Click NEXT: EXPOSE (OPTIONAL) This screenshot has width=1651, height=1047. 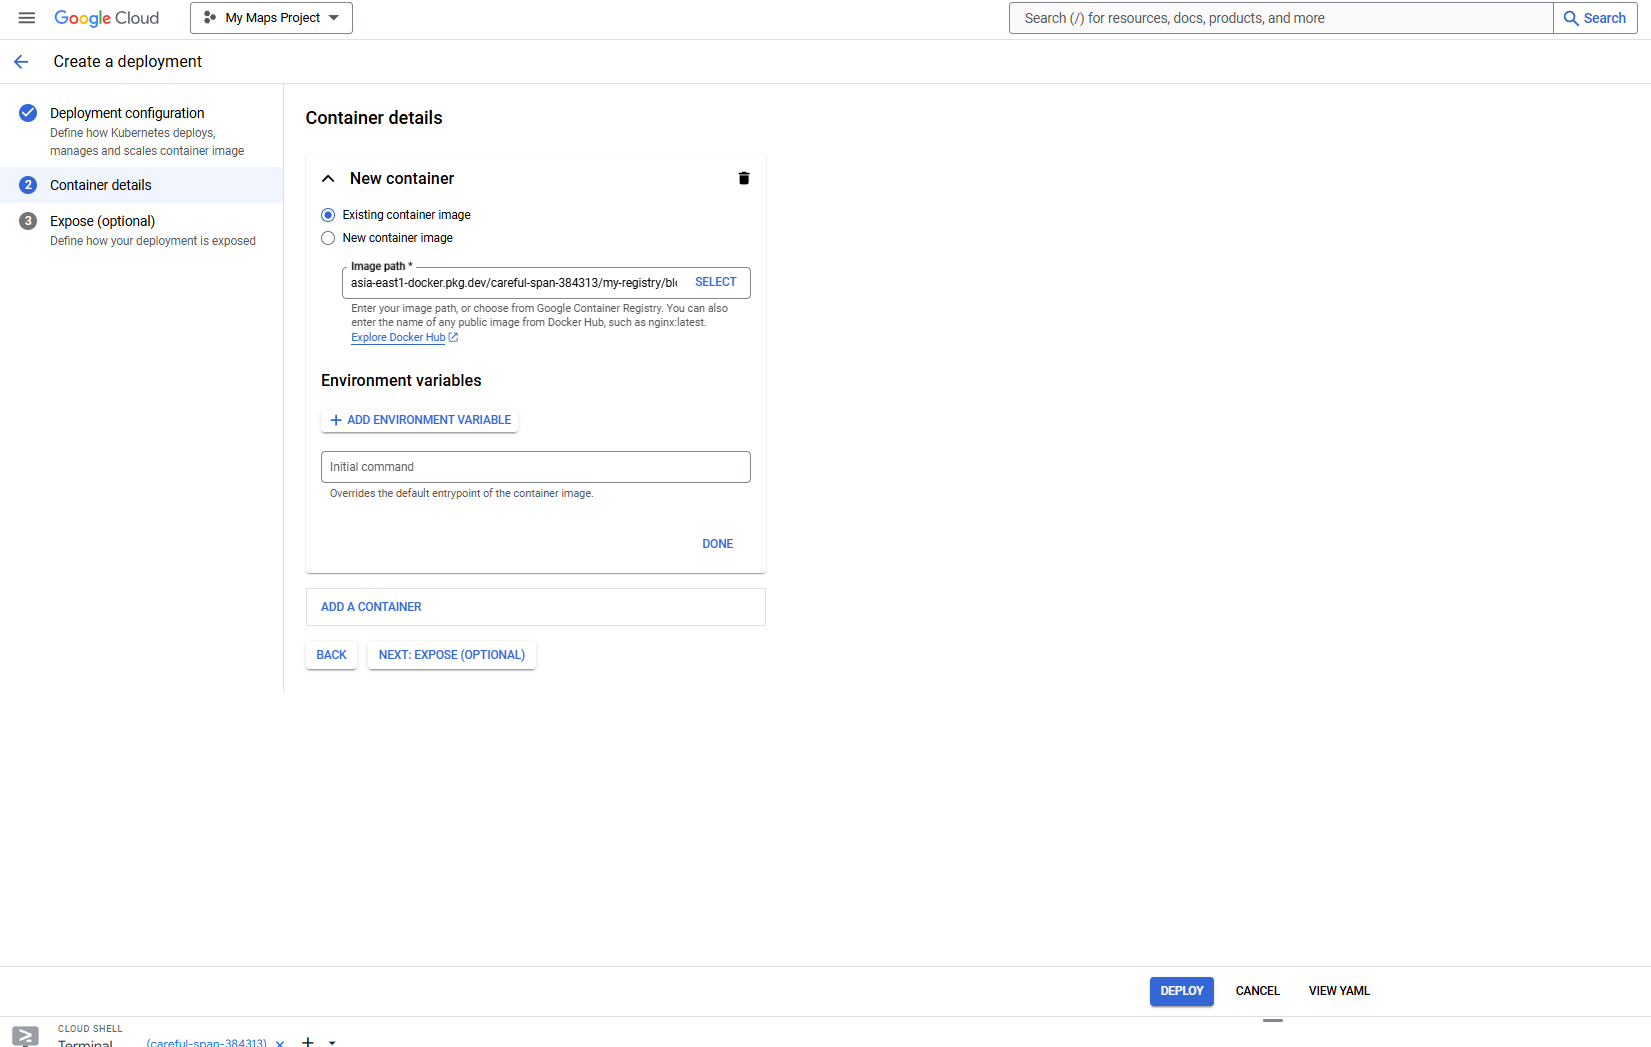[451, 655]
